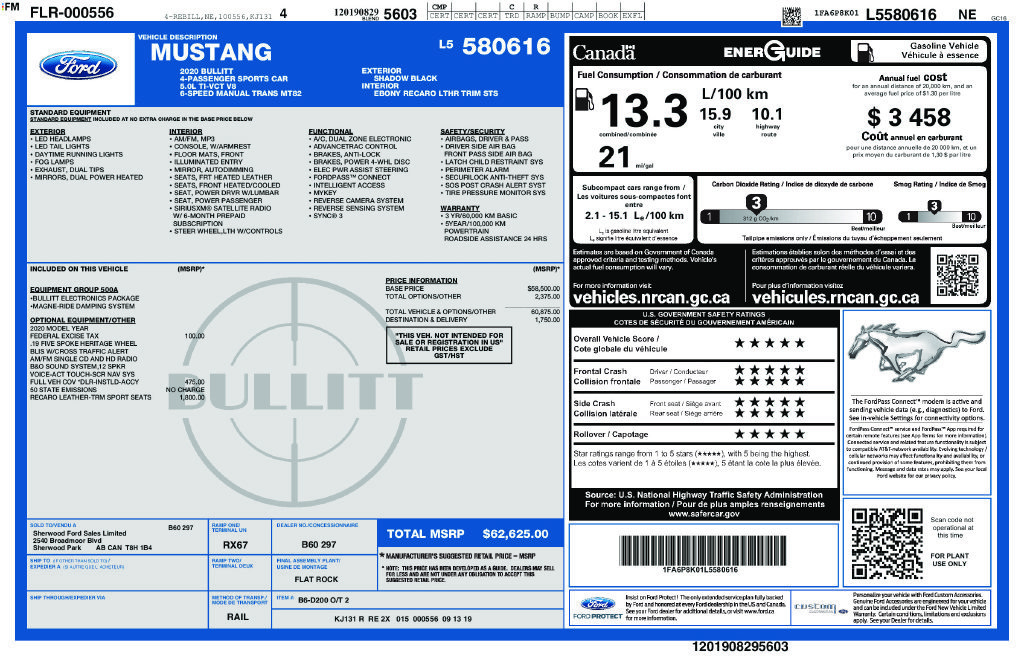
Task: Click the TOTAL MSRP $62,625.00 banner
Action: tap(470, 534)
